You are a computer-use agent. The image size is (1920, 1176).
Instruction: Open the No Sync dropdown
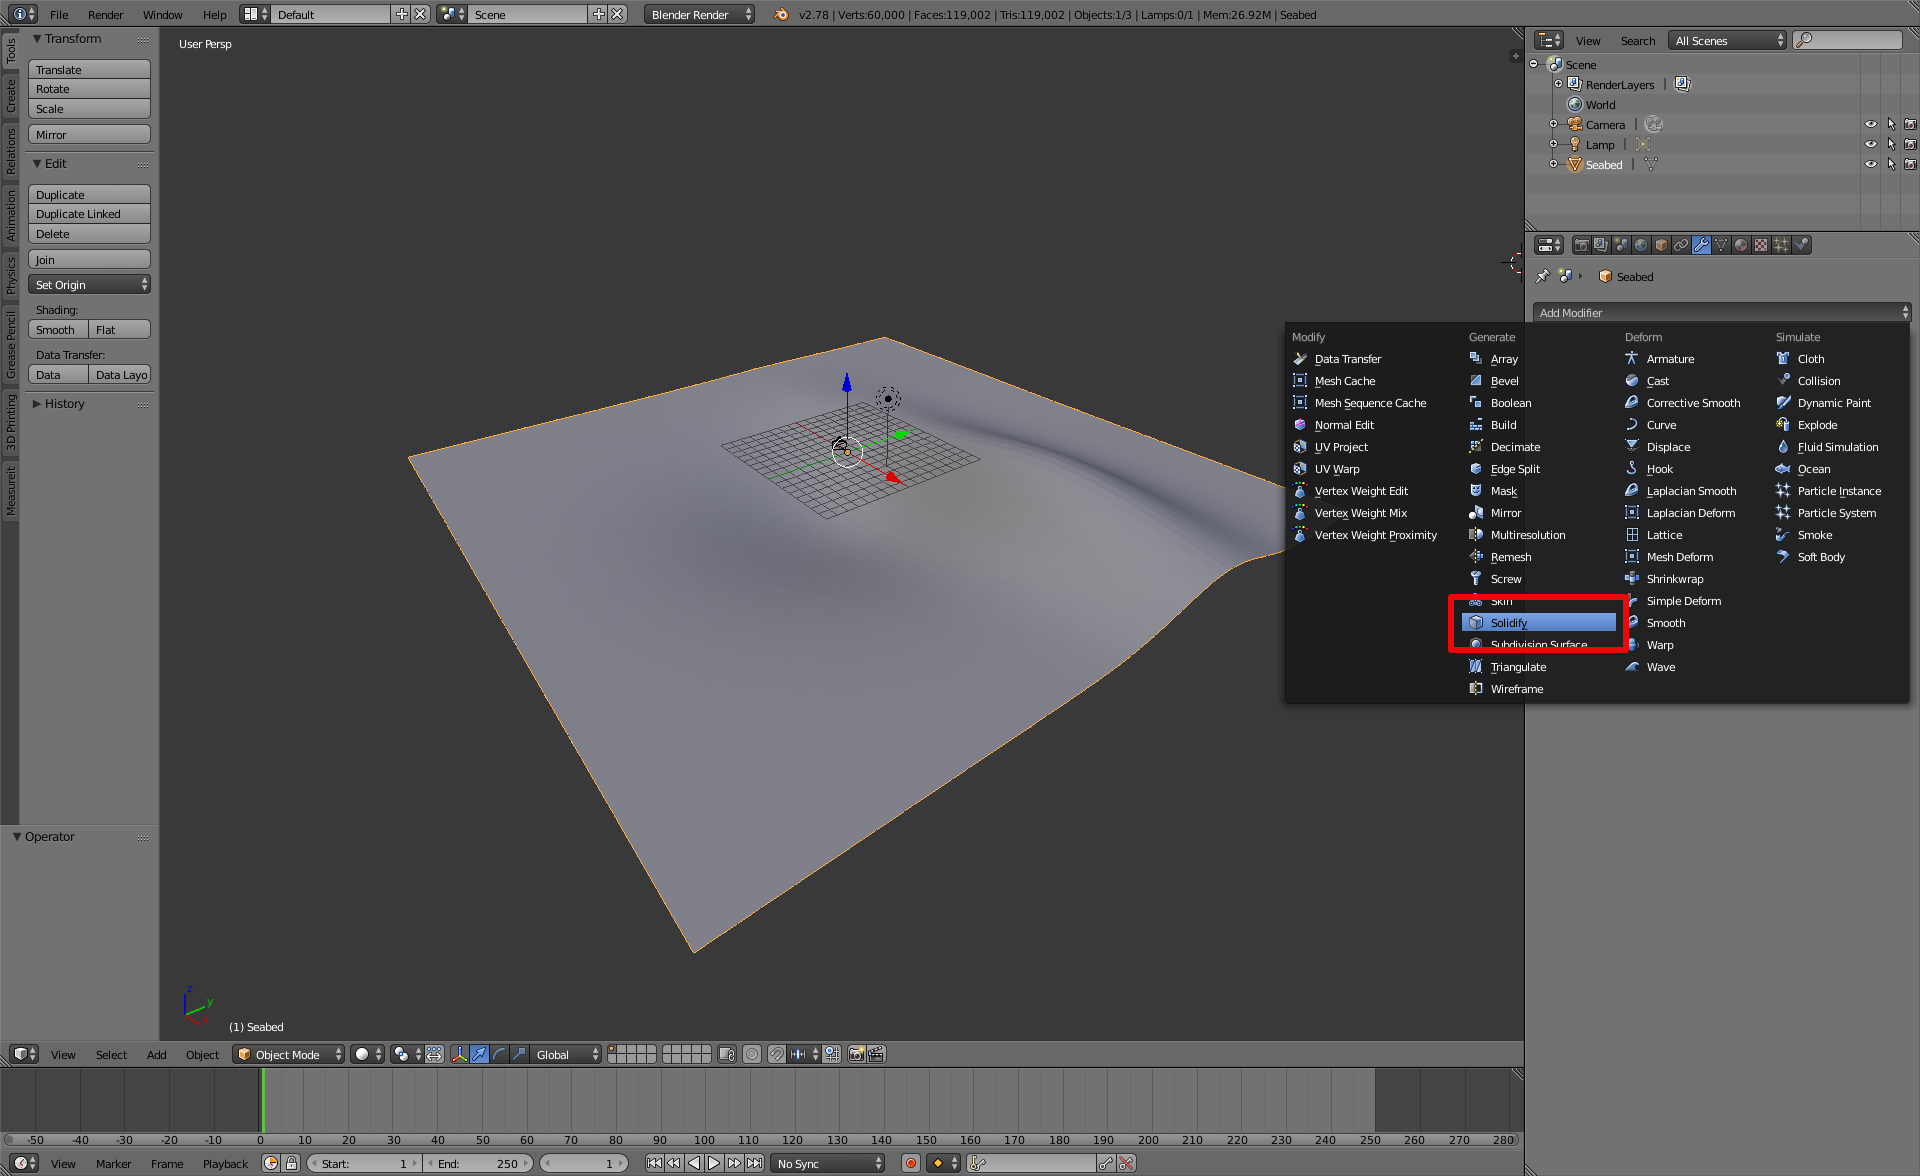coord(828,1163)
